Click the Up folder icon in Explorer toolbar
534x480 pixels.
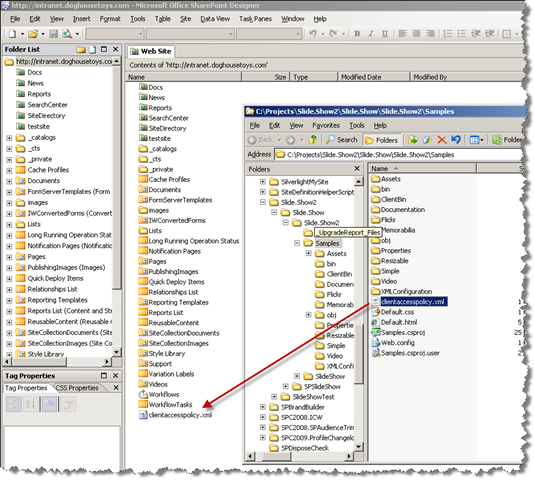tap(313, 140)
